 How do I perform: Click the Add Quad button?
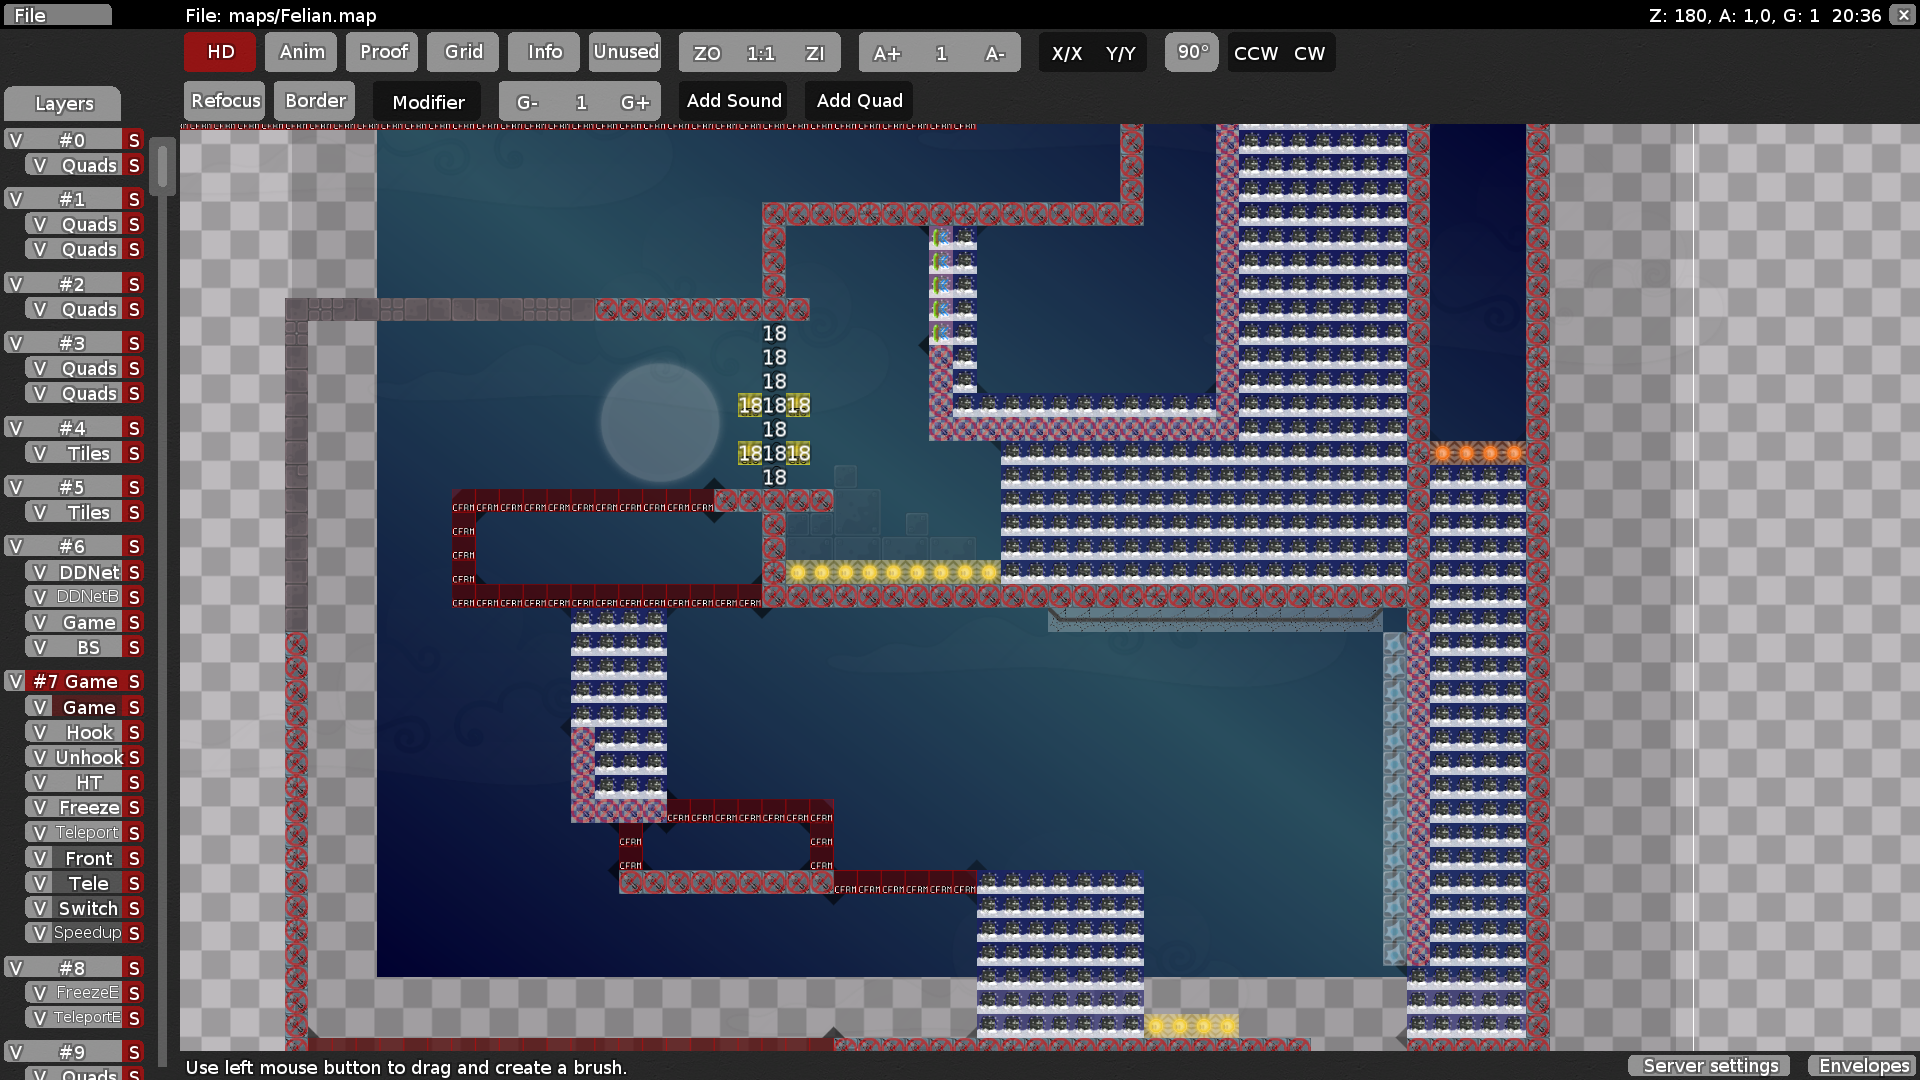click(859, 101)
